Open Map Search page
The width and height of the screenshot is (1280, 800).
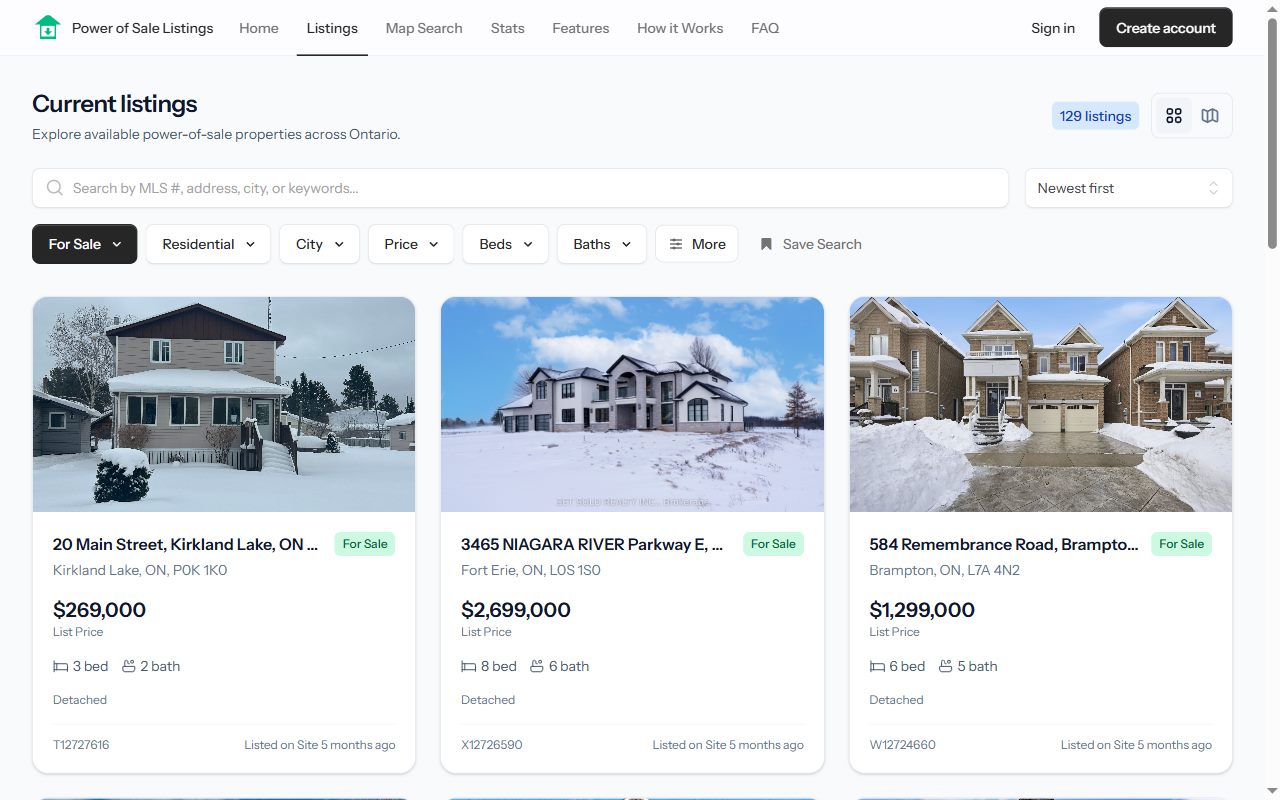click(x=424, y=28)
